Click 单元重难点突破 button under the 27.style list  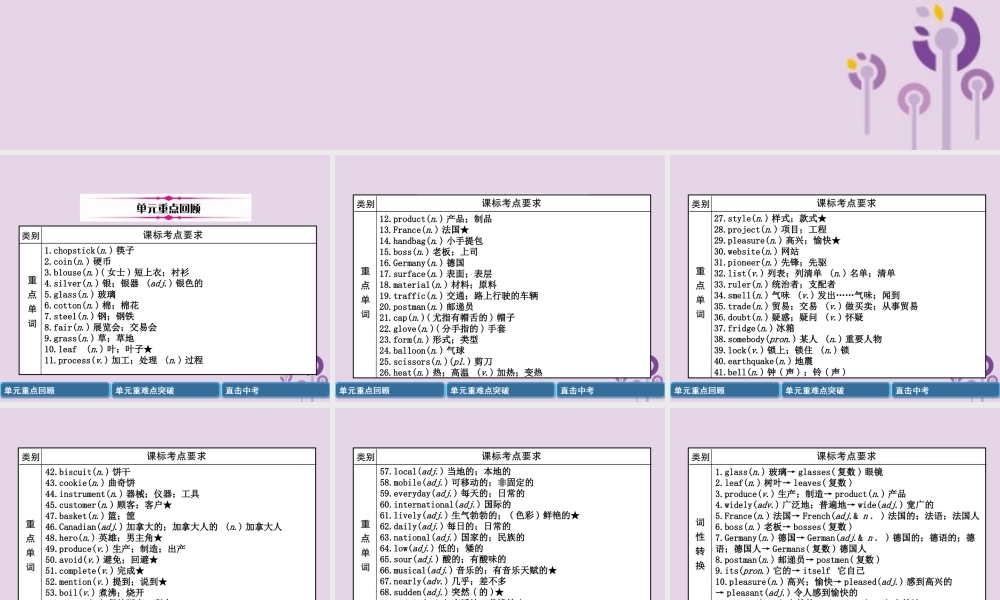pyautogui.click(x=835, y=390)
